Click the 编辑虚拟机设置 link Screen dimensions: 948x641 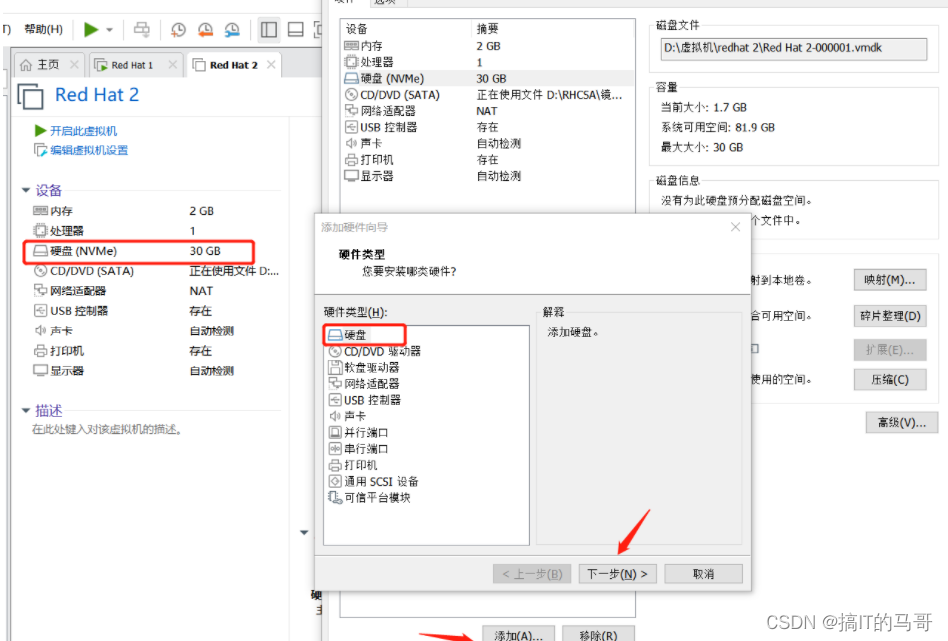tap(89, 150)
